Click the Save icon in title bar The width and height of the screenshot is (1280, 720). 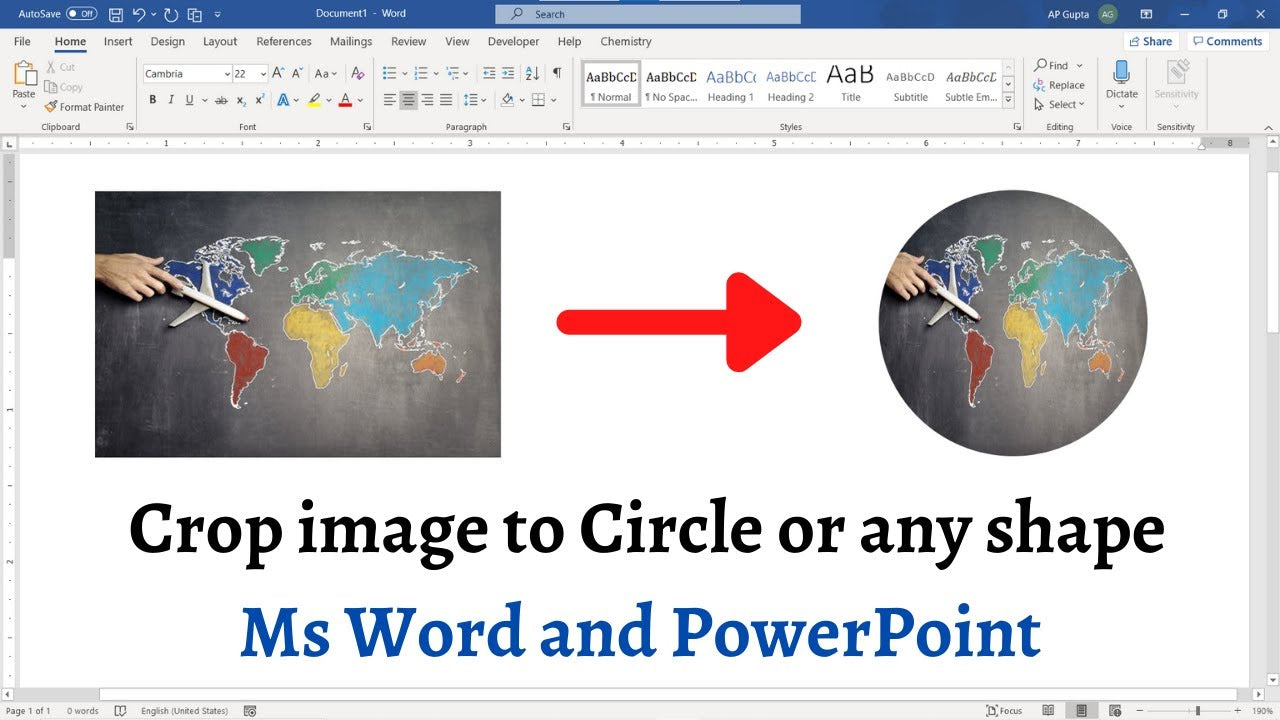[116, 14]
